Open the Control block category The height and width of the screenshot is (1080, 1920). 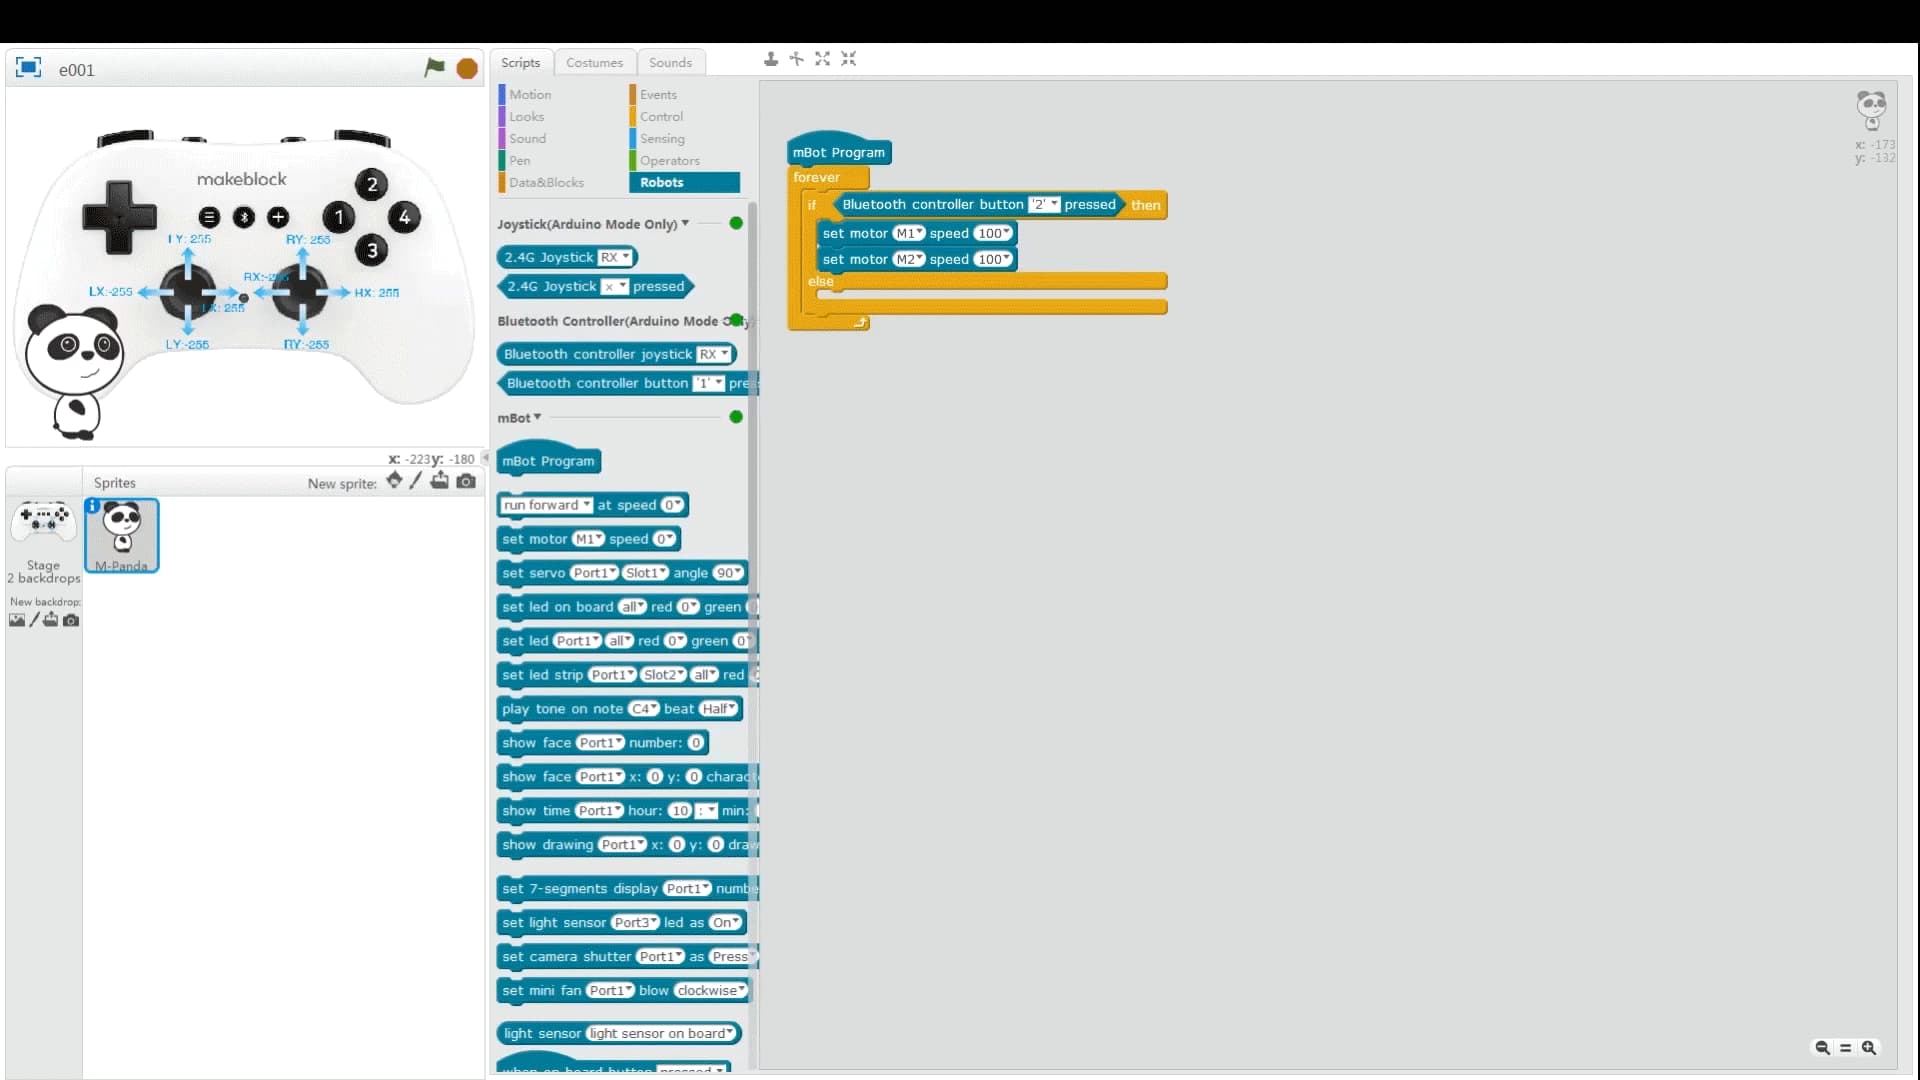[x=661, y=117]
